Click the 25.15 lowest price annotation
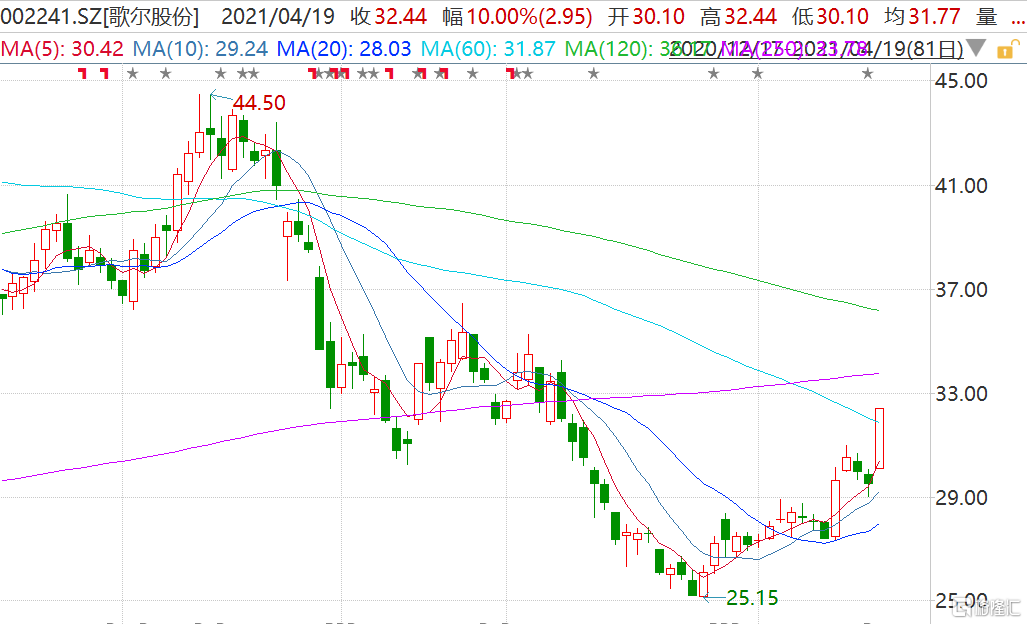This screenshot has width=1027, height=624. [753, 598]
